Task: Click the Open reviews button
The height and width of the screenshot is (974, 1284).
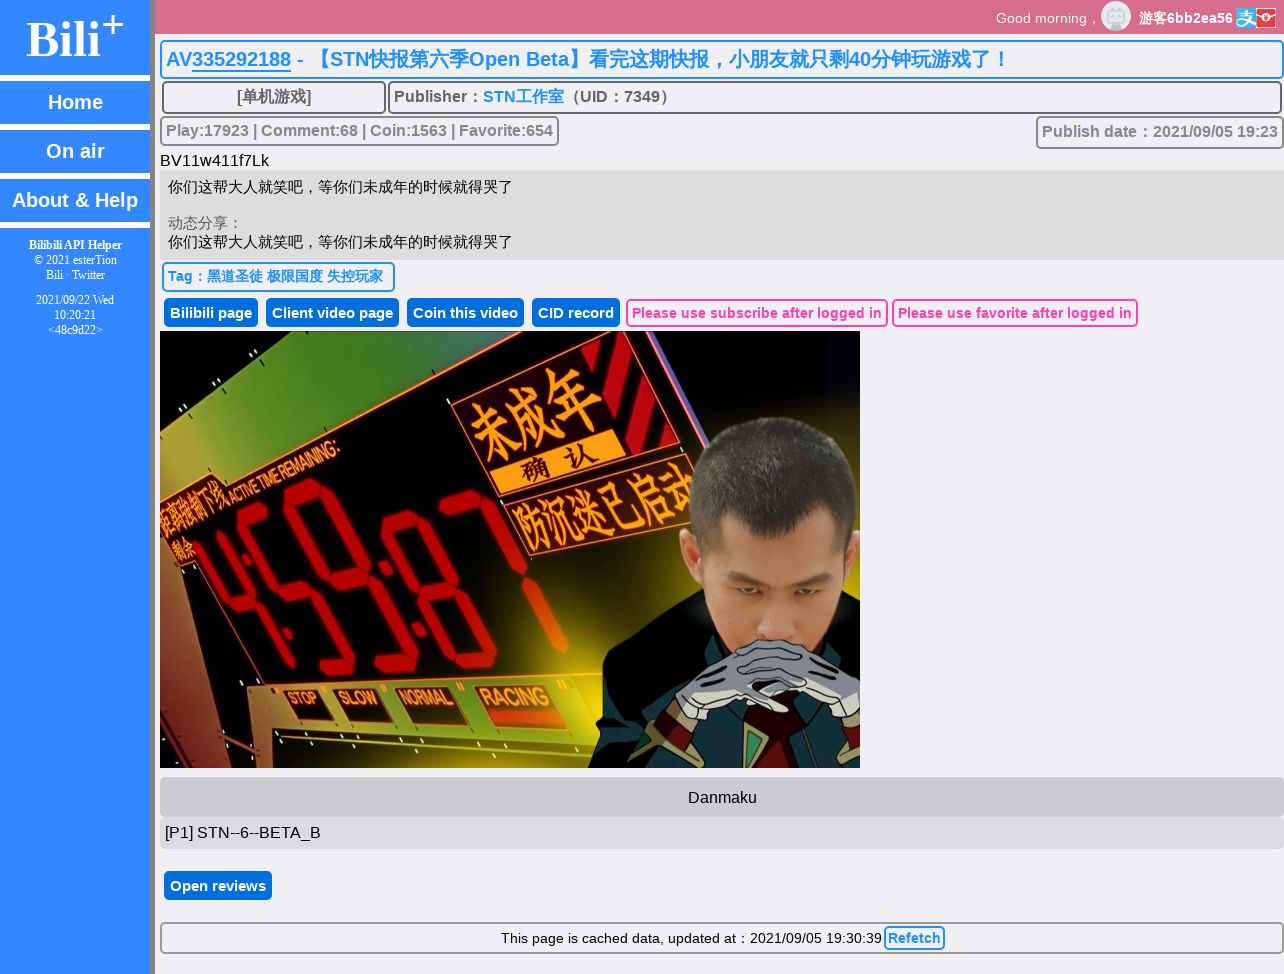Action: pos(218,886)
